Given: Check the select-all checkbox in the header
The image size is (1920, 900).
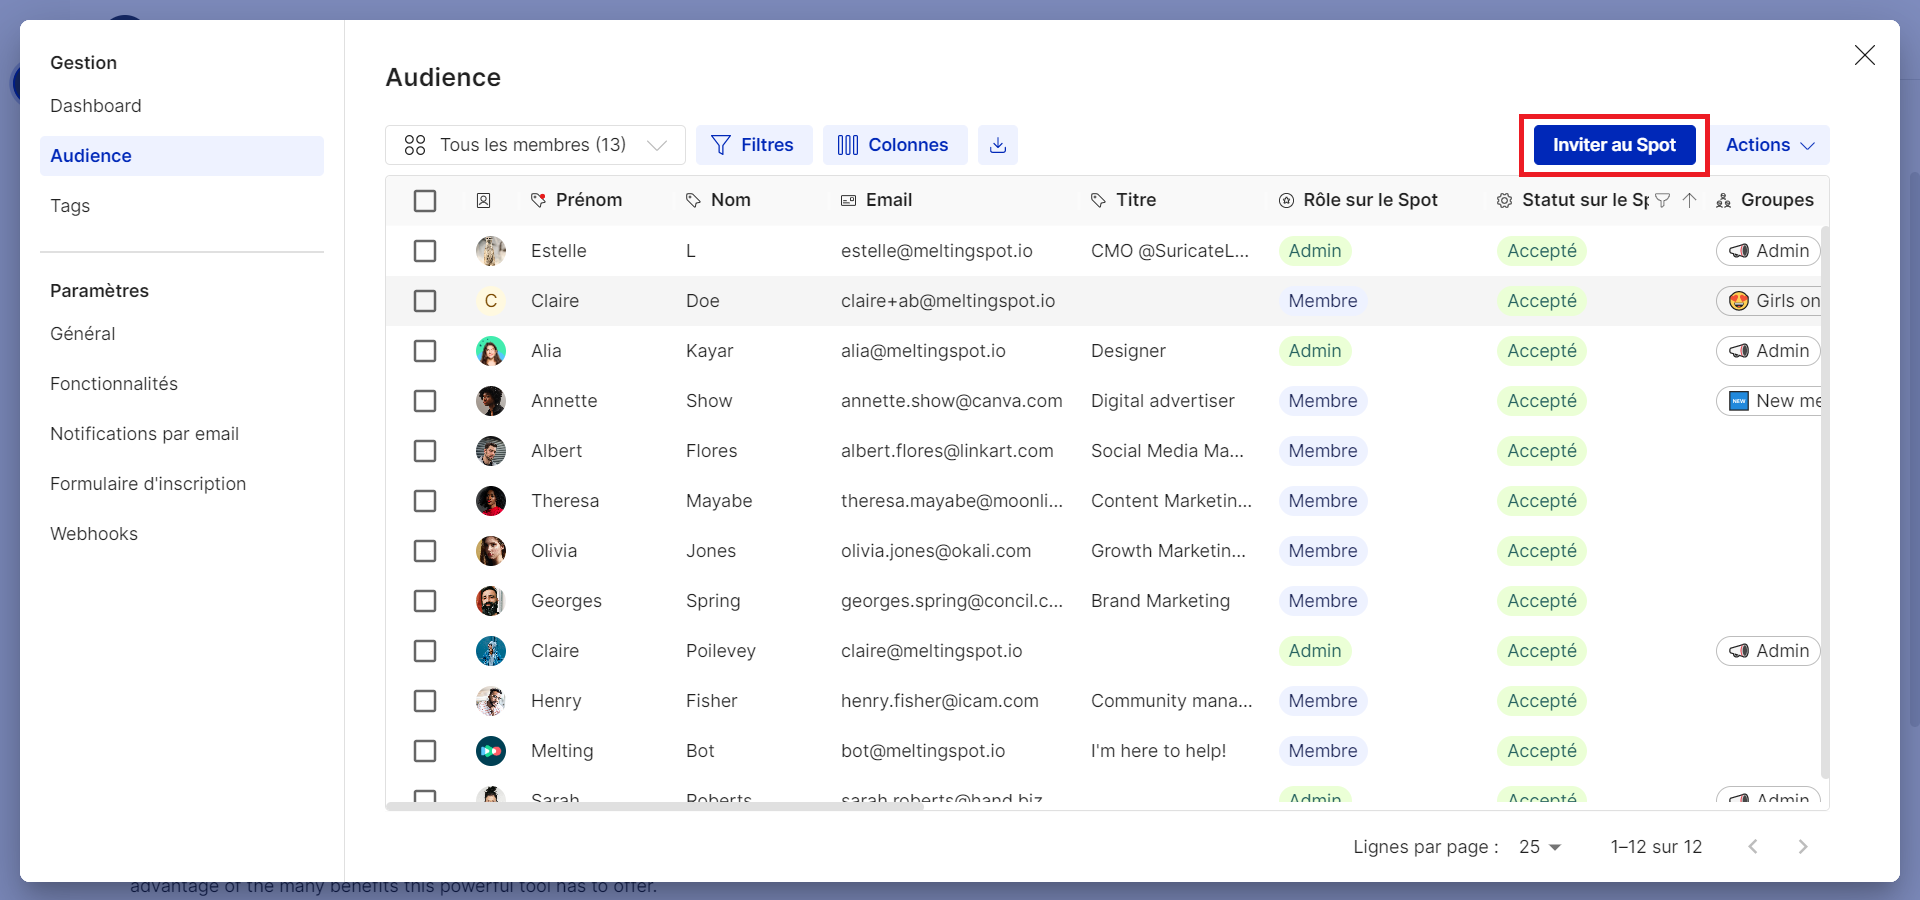Looking at the screenshot, I should point(425,200).
